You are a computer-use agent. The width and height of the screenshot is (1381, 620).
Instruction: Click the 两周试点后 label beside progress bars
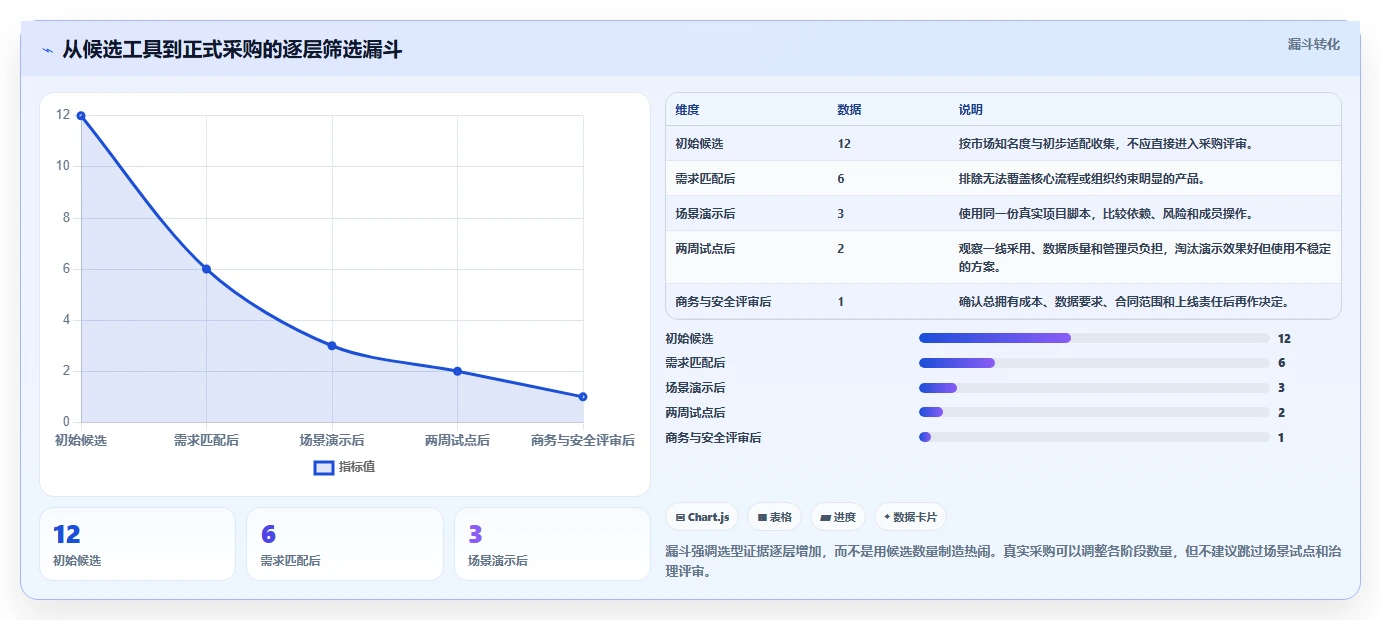pos(695,413)
